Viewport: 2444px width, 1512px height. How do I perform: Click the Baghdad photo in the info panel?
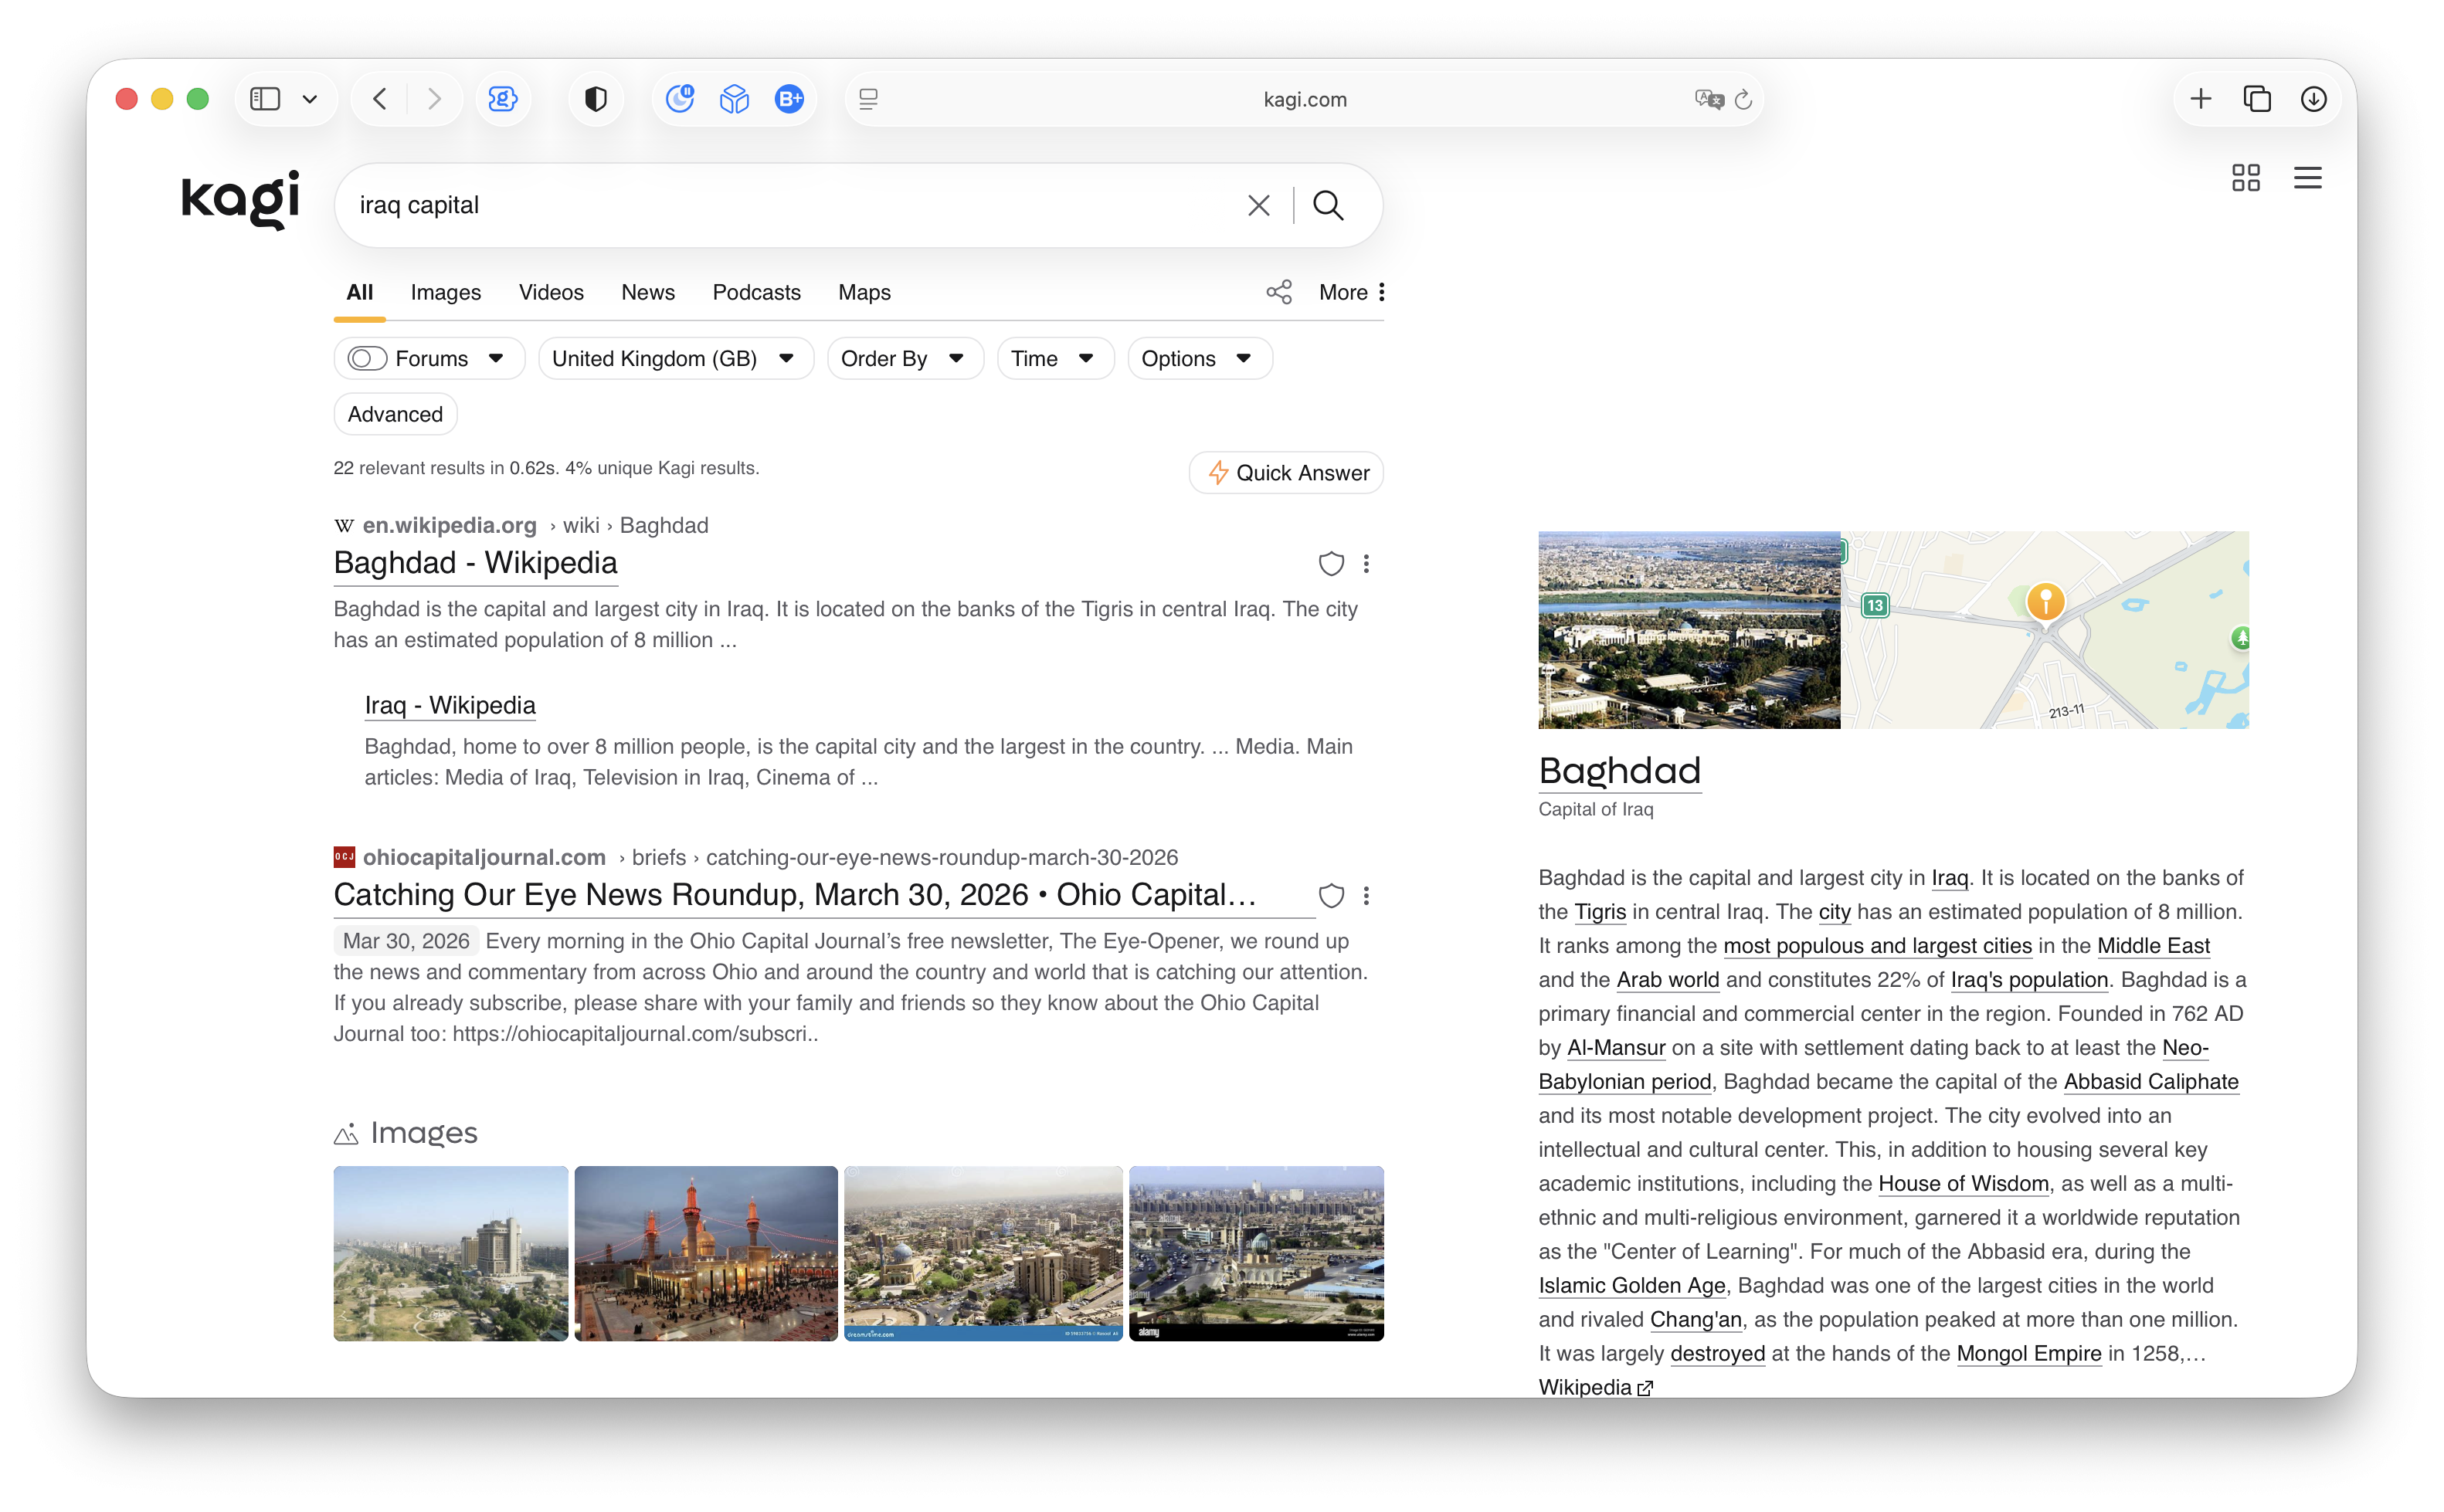pyautogui.click(x=1689, y=630)
